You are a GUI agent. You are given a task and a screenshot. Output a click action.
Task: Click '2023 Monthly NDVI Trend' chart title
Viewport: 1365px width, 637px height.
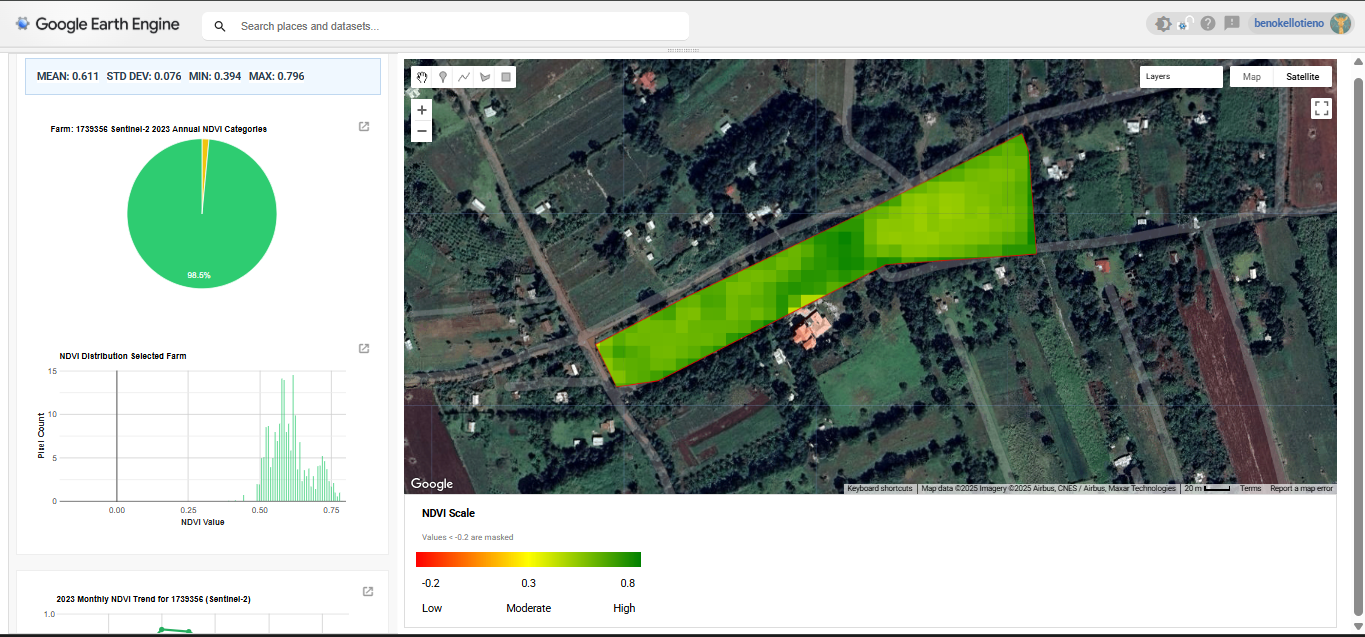[153, 599]
